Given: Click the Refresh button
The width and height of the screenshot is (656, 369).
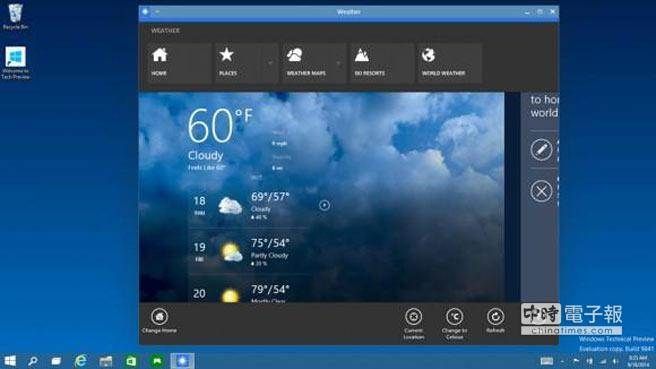Looking at the screenshot, I should tap(495, 321).
